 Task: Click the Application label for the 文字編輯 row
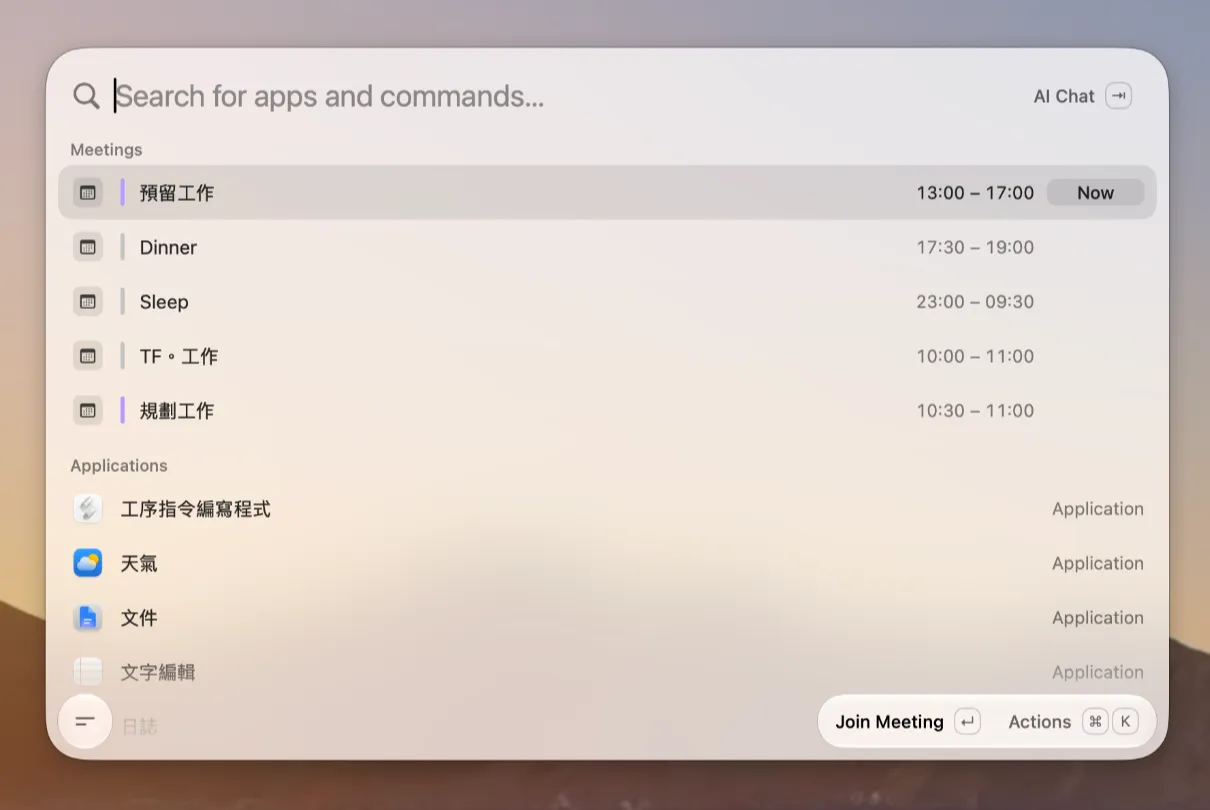(x=1097, y=673)
